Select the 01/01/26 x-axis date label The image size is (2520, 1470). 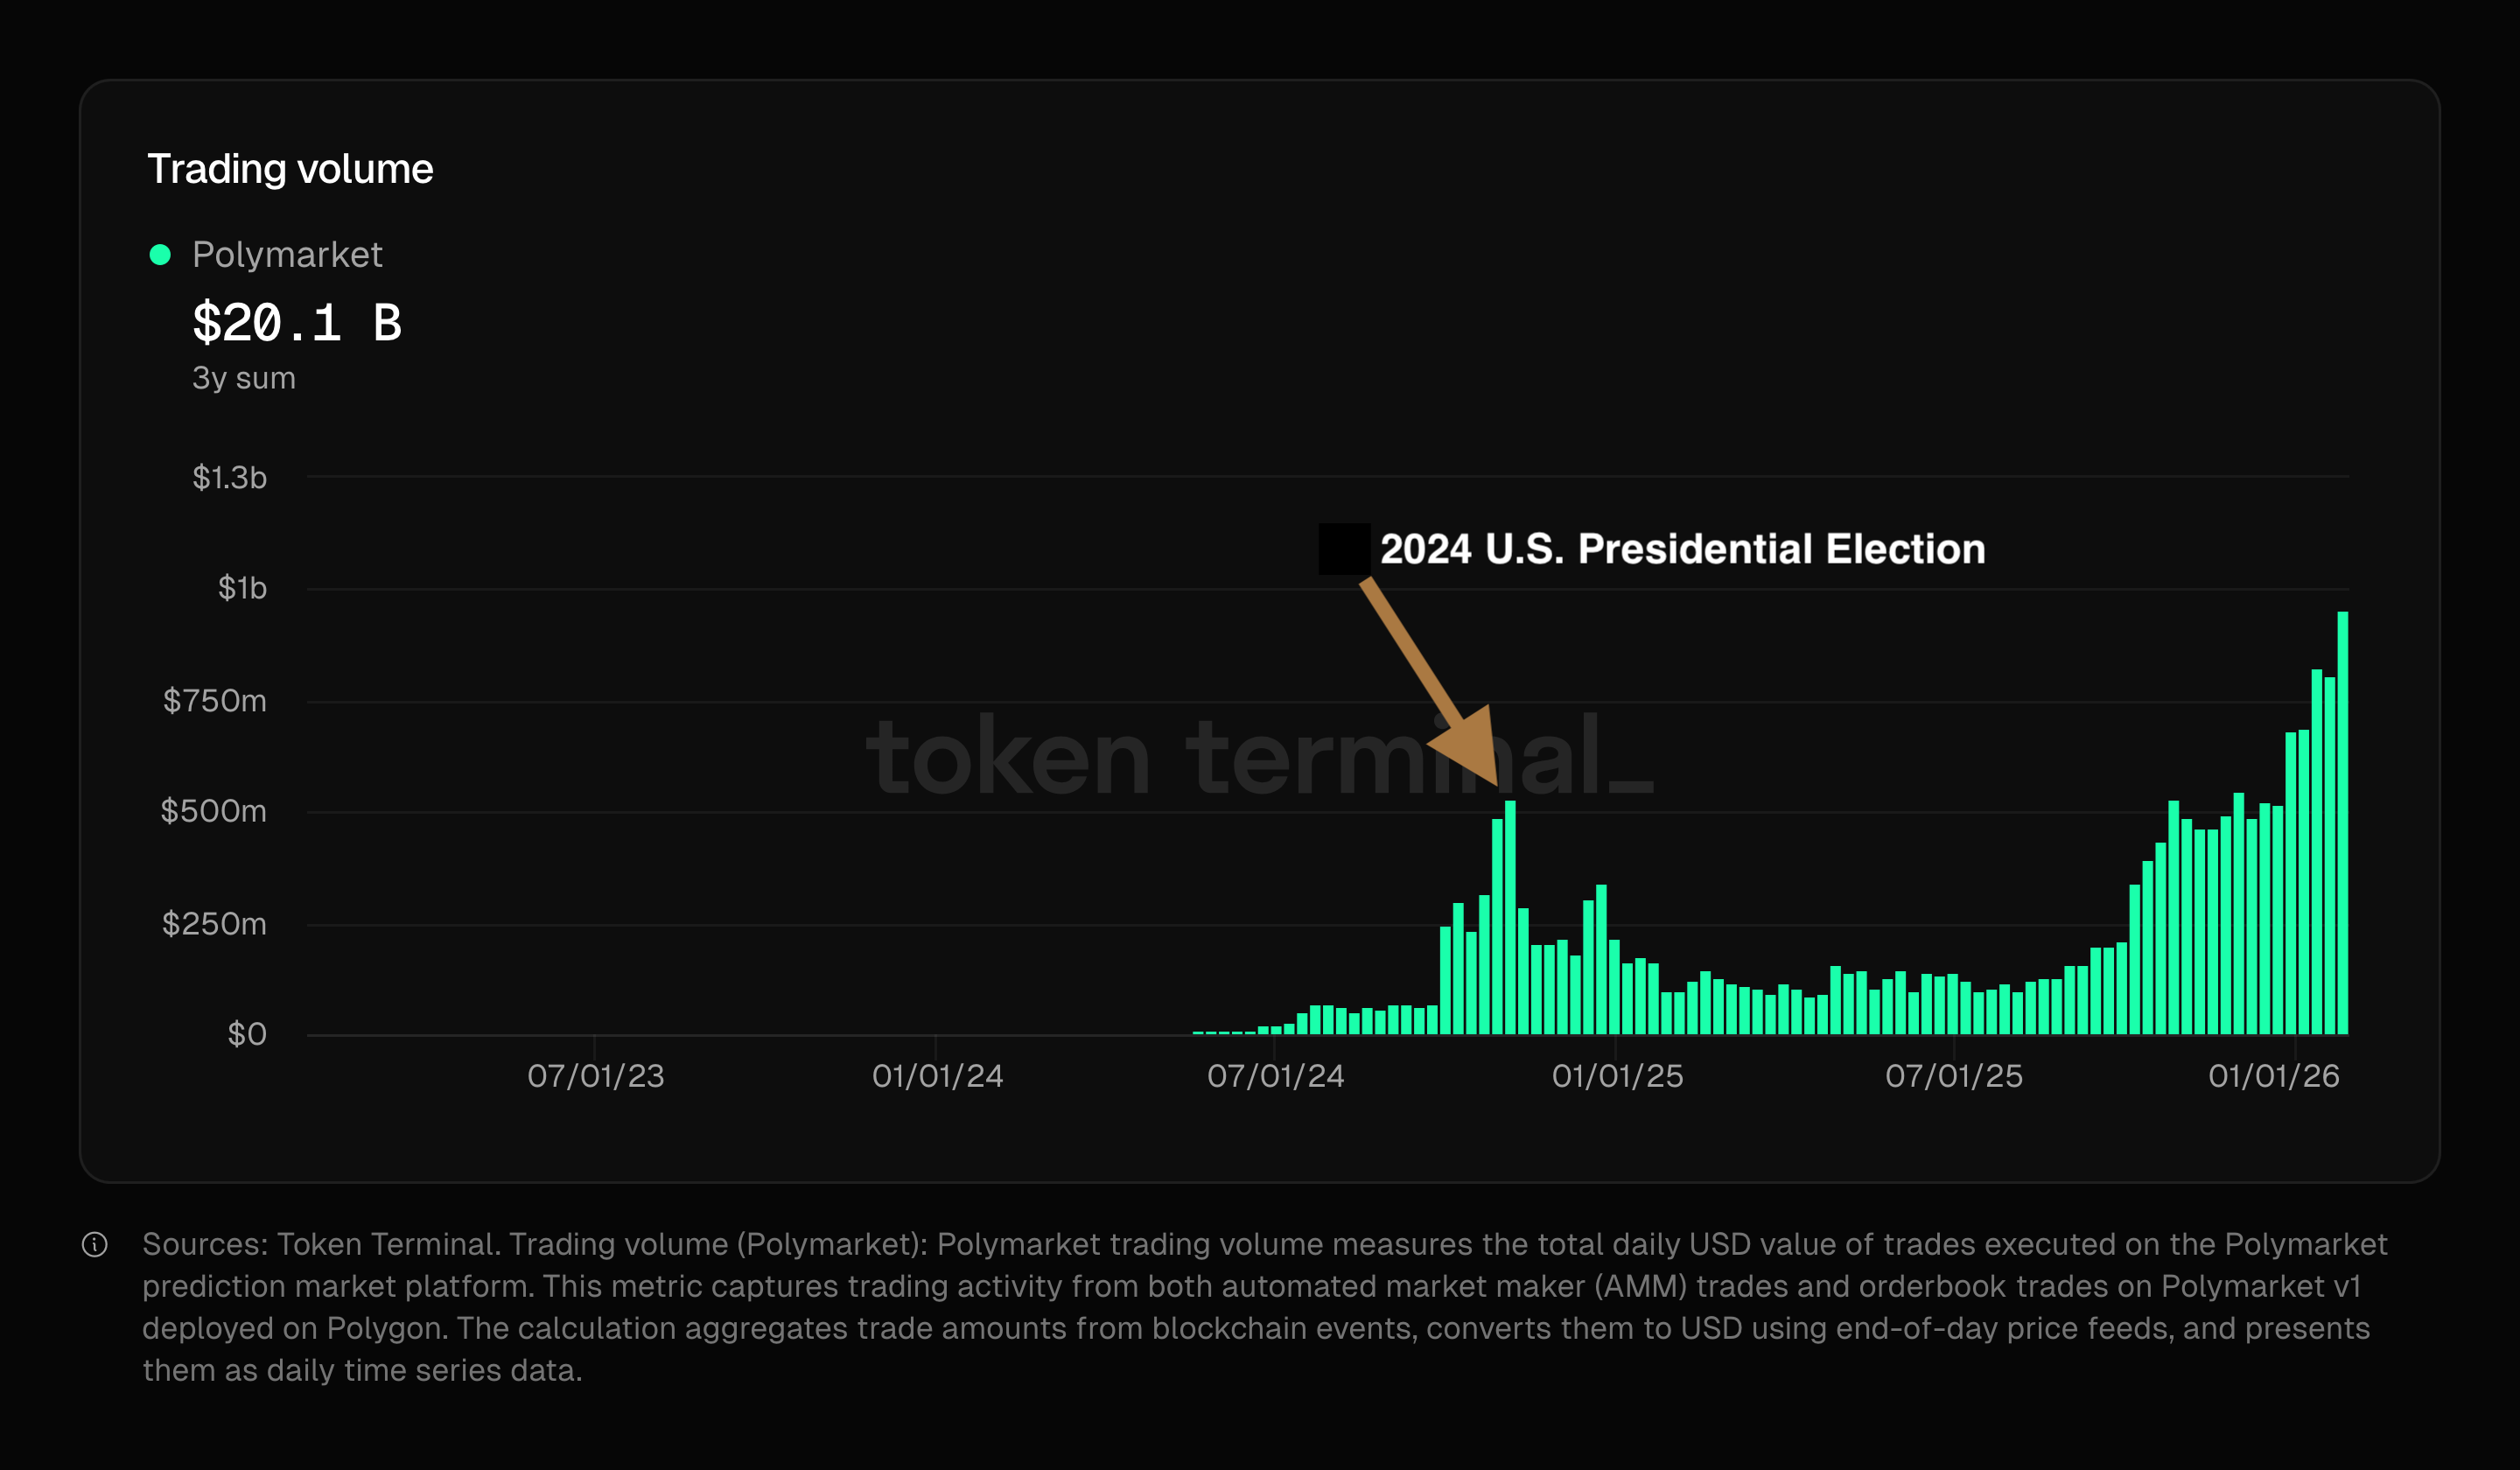point(2273,1076)
